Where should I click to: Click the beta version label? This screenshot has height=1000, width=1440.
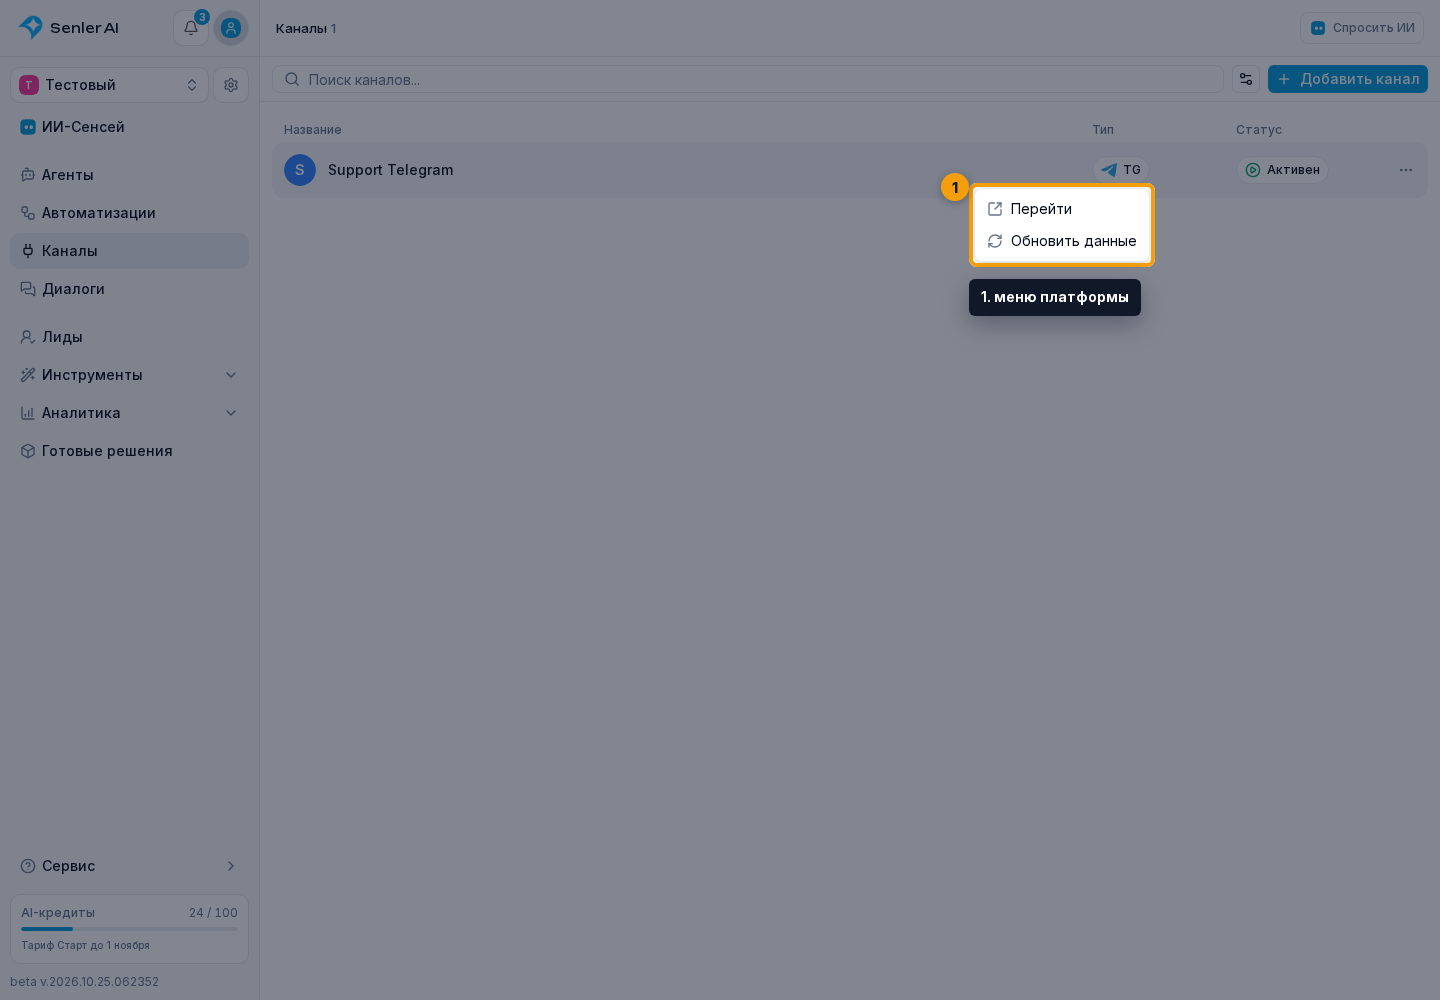point(85,982)
